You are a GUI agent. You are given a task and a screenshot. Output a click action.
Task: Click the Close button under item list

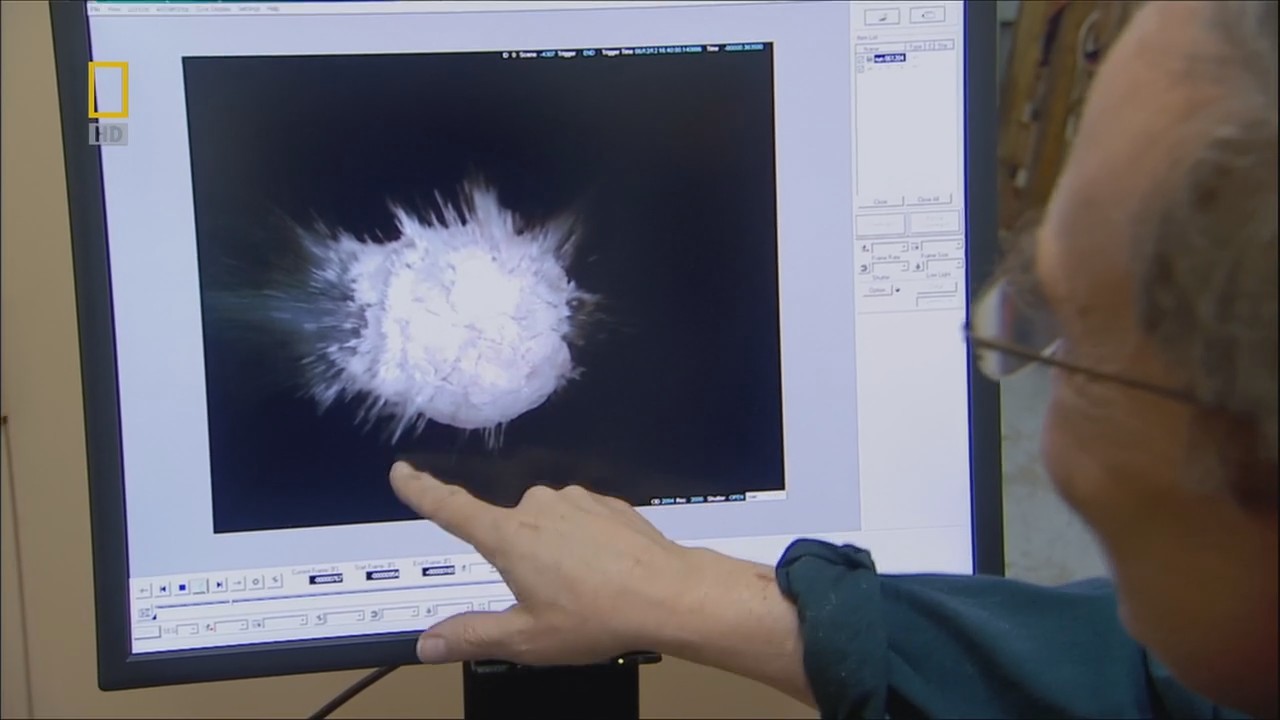[x=880, y=201]
